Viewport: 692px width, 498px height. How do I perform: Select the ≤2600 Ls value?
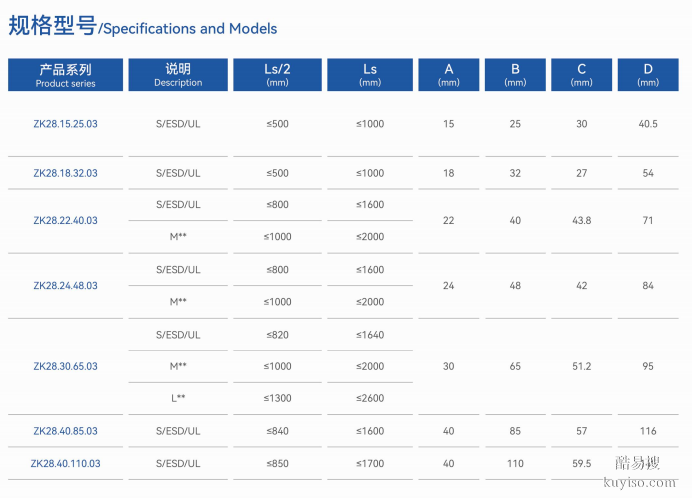pyautogui.click(x=370, y=398)
